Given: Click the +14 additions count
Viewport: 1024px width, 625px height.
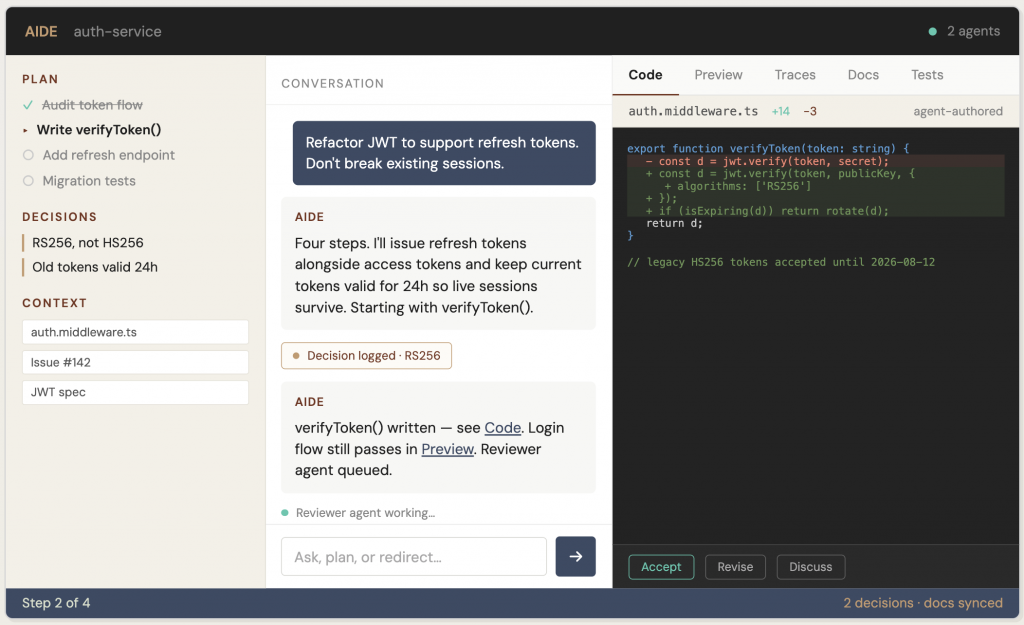Looking at the screenshot, I should (780, 112).
